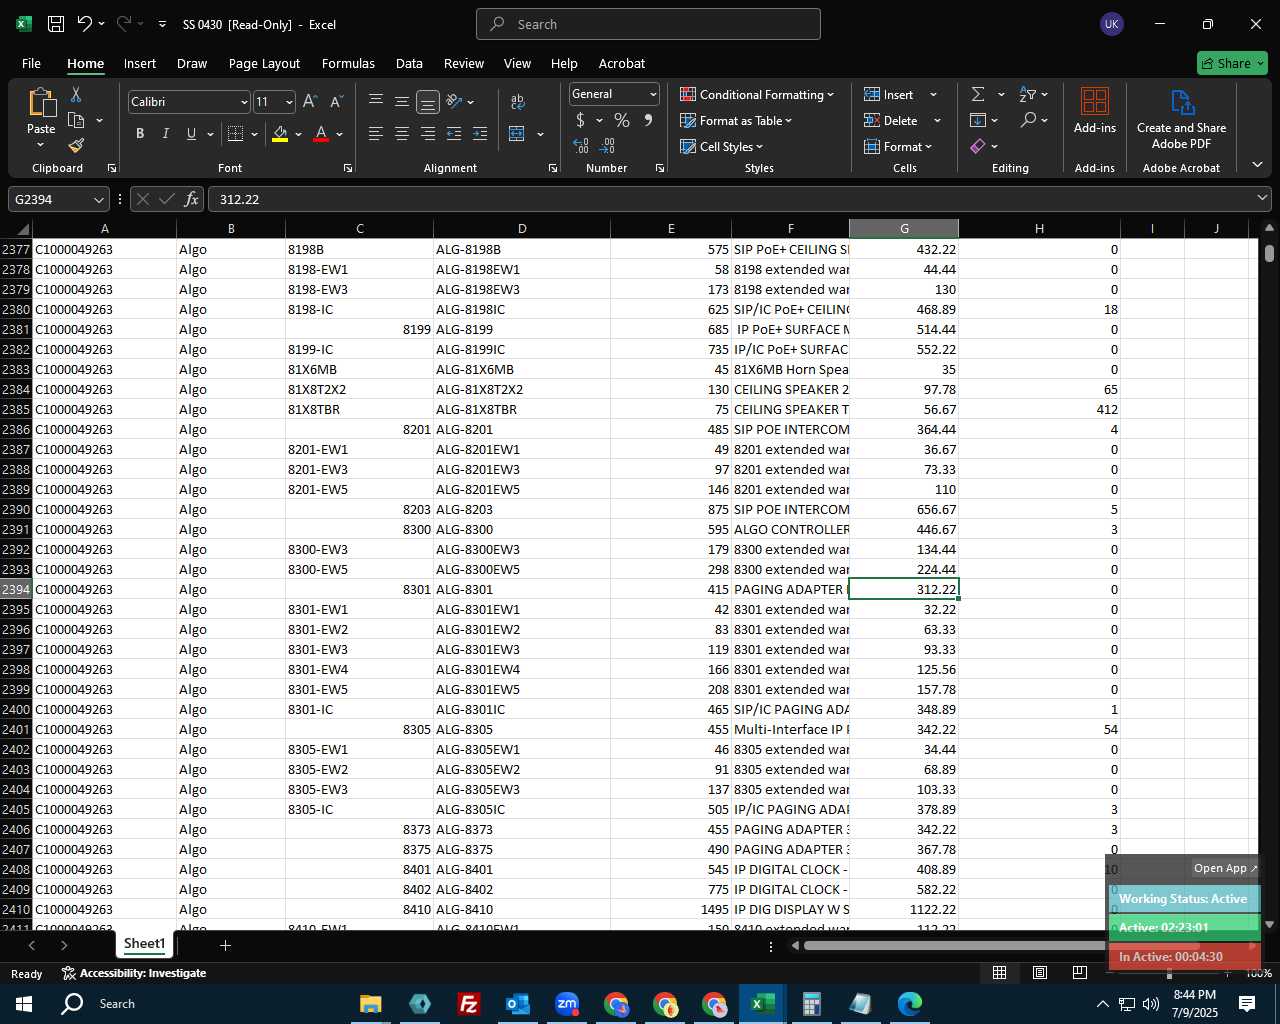Click Accessibility: Investigate in status bar
The height and width of the screenshot is (1024, 1280).
click(133, 973)
